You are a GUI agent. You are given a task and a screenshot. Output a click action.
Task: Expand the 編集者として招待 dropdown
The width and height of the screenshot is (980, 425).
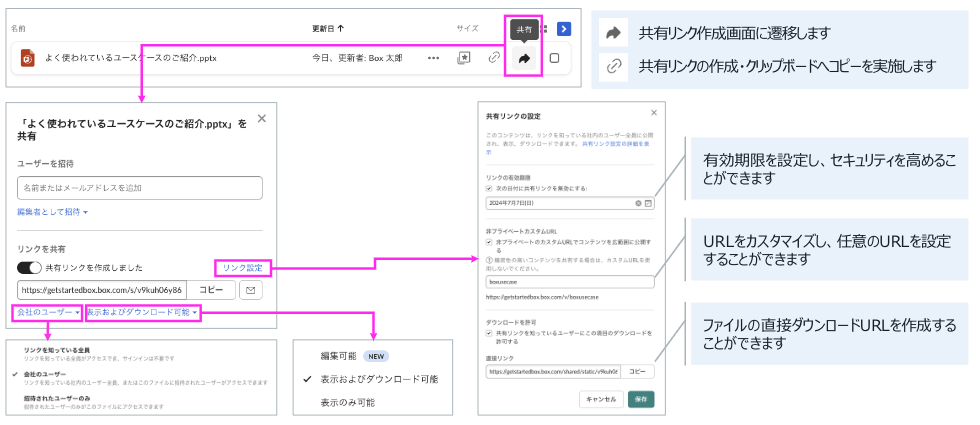pyautogui.click(x=52, y=212)
